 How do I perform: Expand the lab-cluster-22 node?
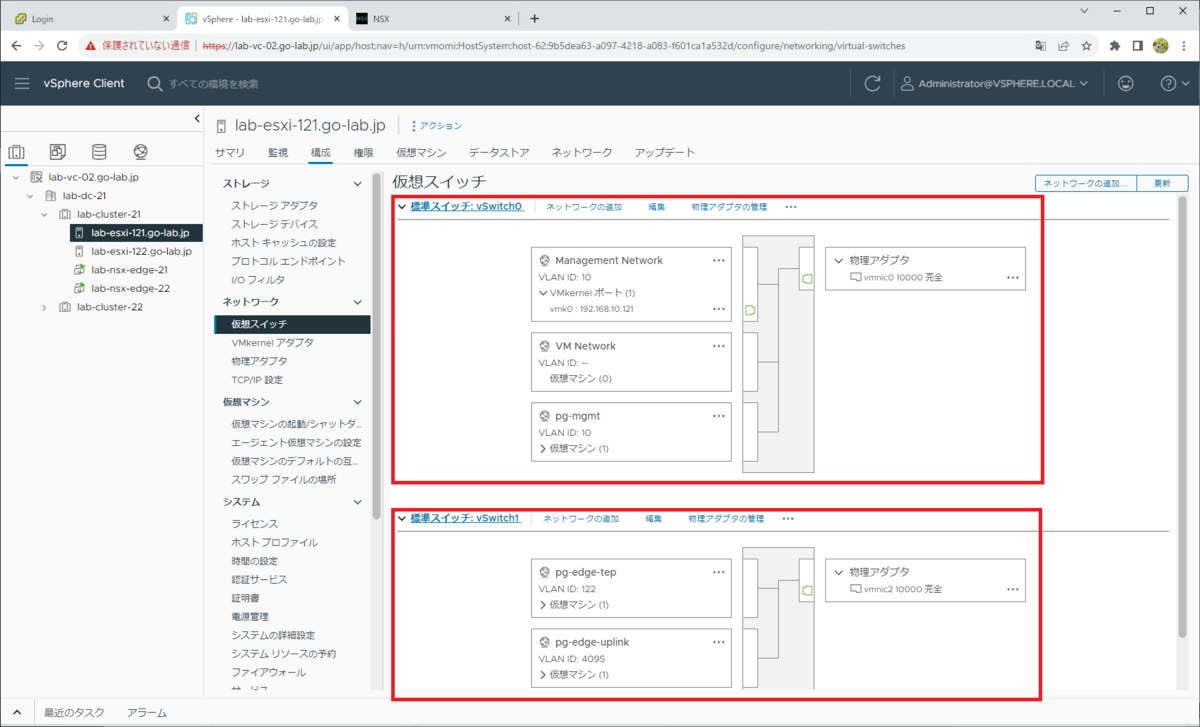(44, 307)
